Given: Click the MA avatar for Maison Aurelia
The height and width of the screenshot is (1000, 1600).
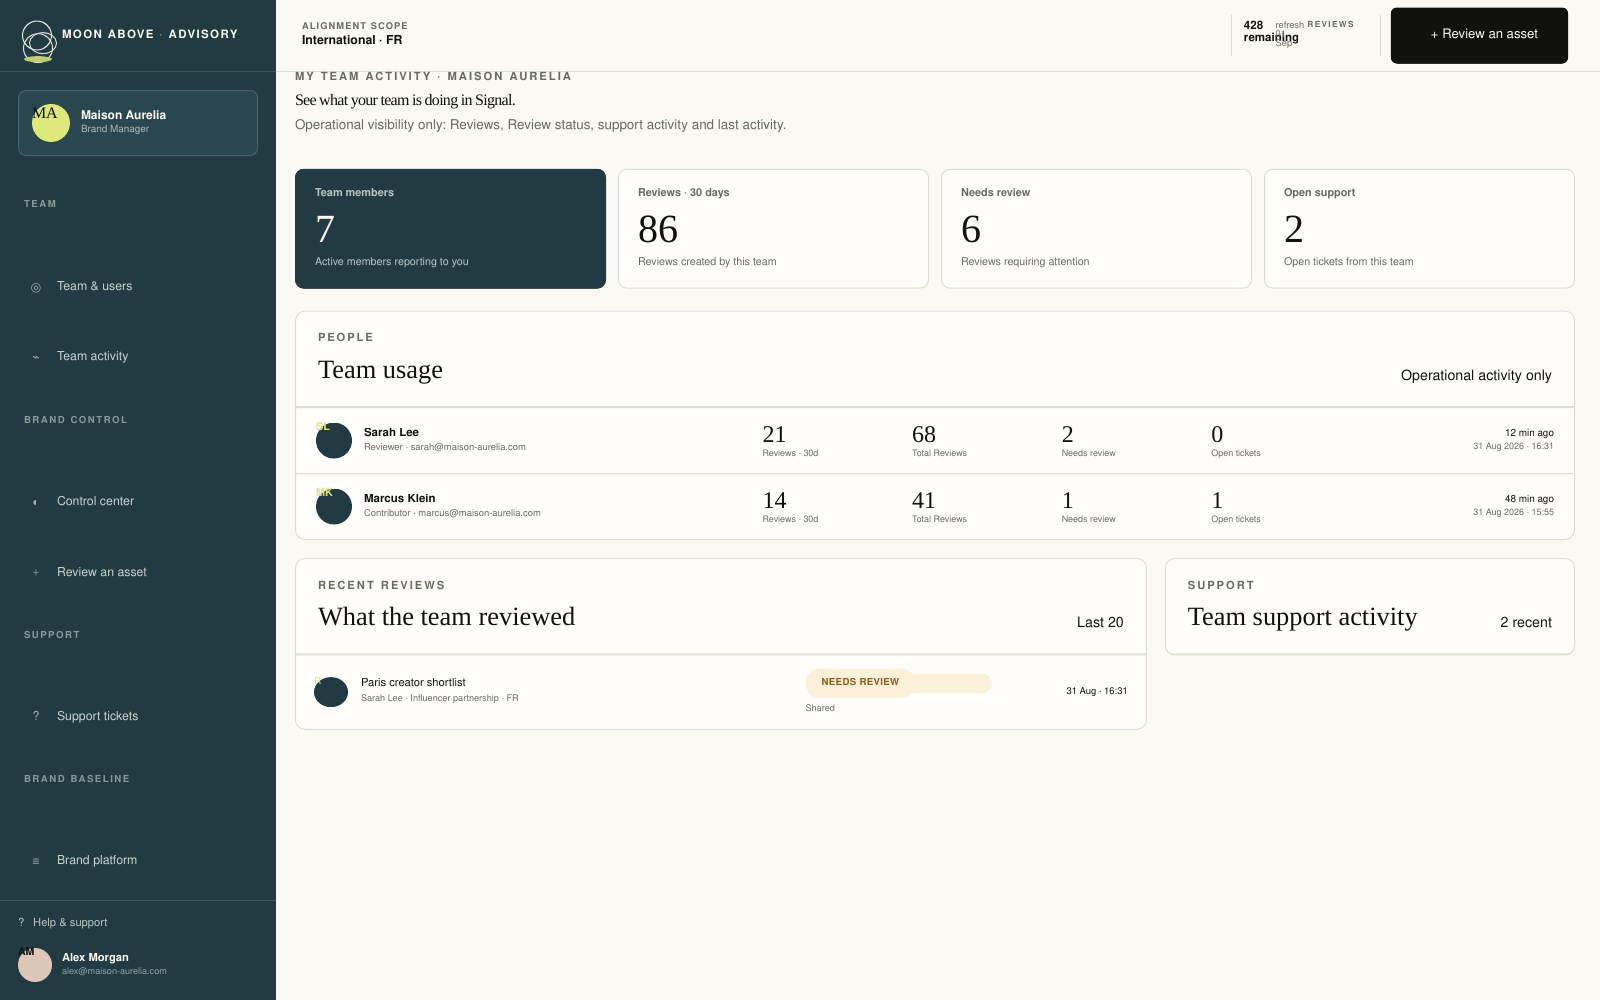Looking at the screenshot, I should 51,123.
